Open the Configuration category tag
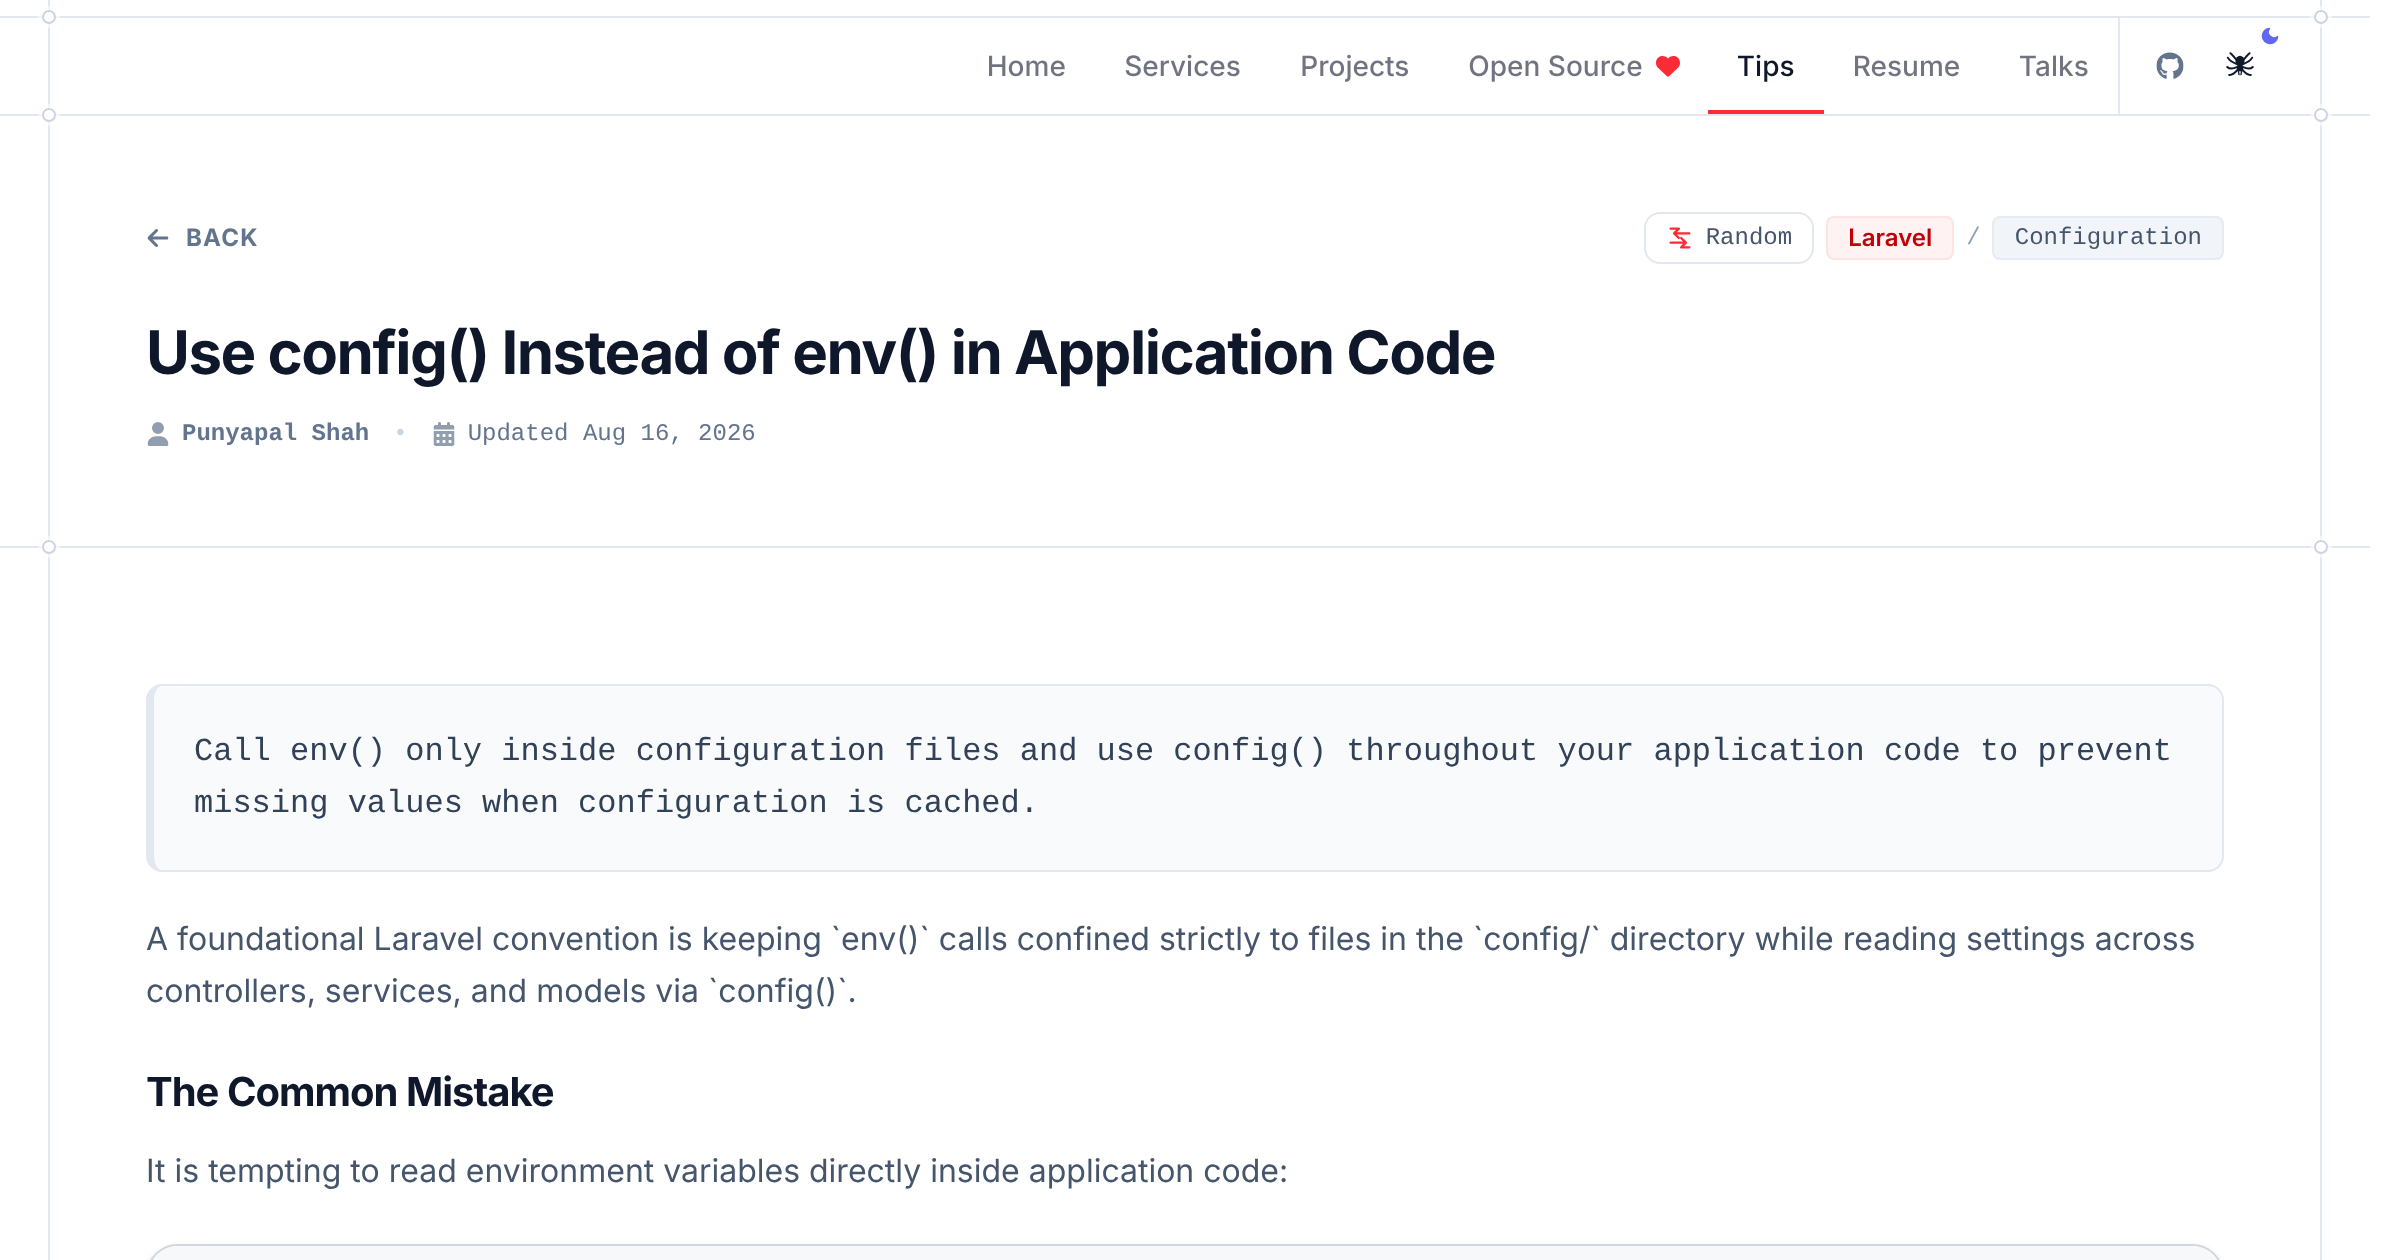The height and width of the screenshot is (1260, 2400). tap(2107, 237)
